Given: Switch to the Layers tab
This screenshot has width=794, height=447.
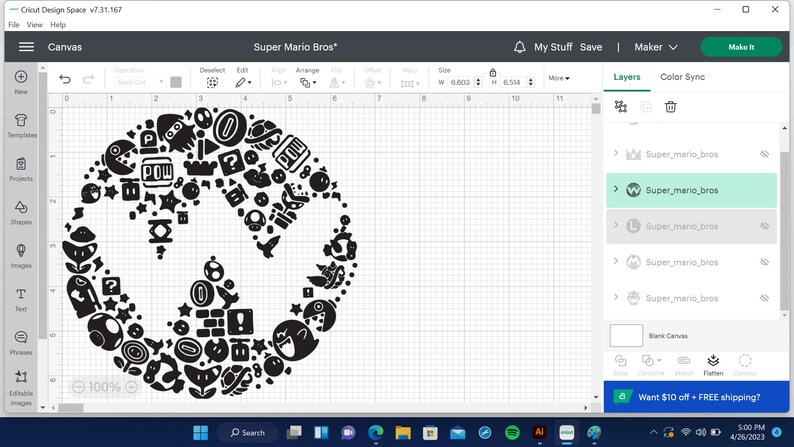Looking at the screenshot, I should point(627,77).
